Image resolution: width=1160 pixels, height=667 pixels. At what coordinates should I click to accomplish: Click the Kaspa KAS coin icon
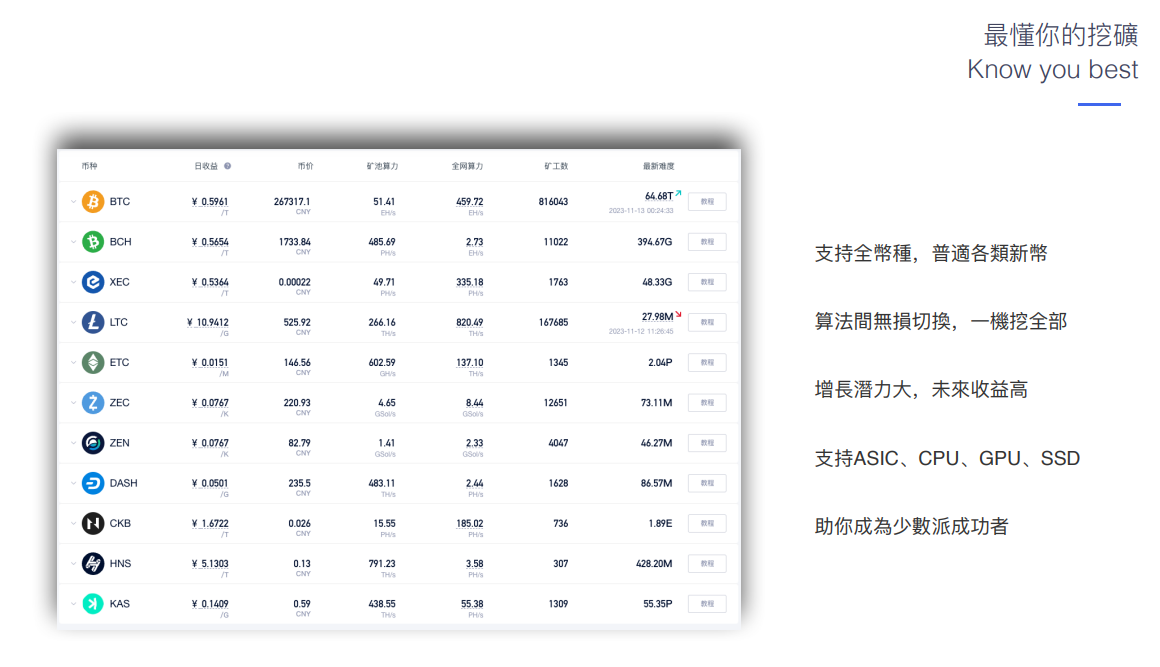pos(93,604)
